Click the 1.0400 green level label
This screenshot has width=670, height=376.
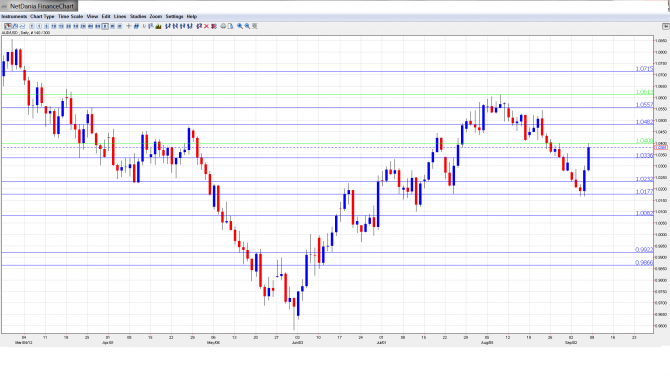click(644, 141)
